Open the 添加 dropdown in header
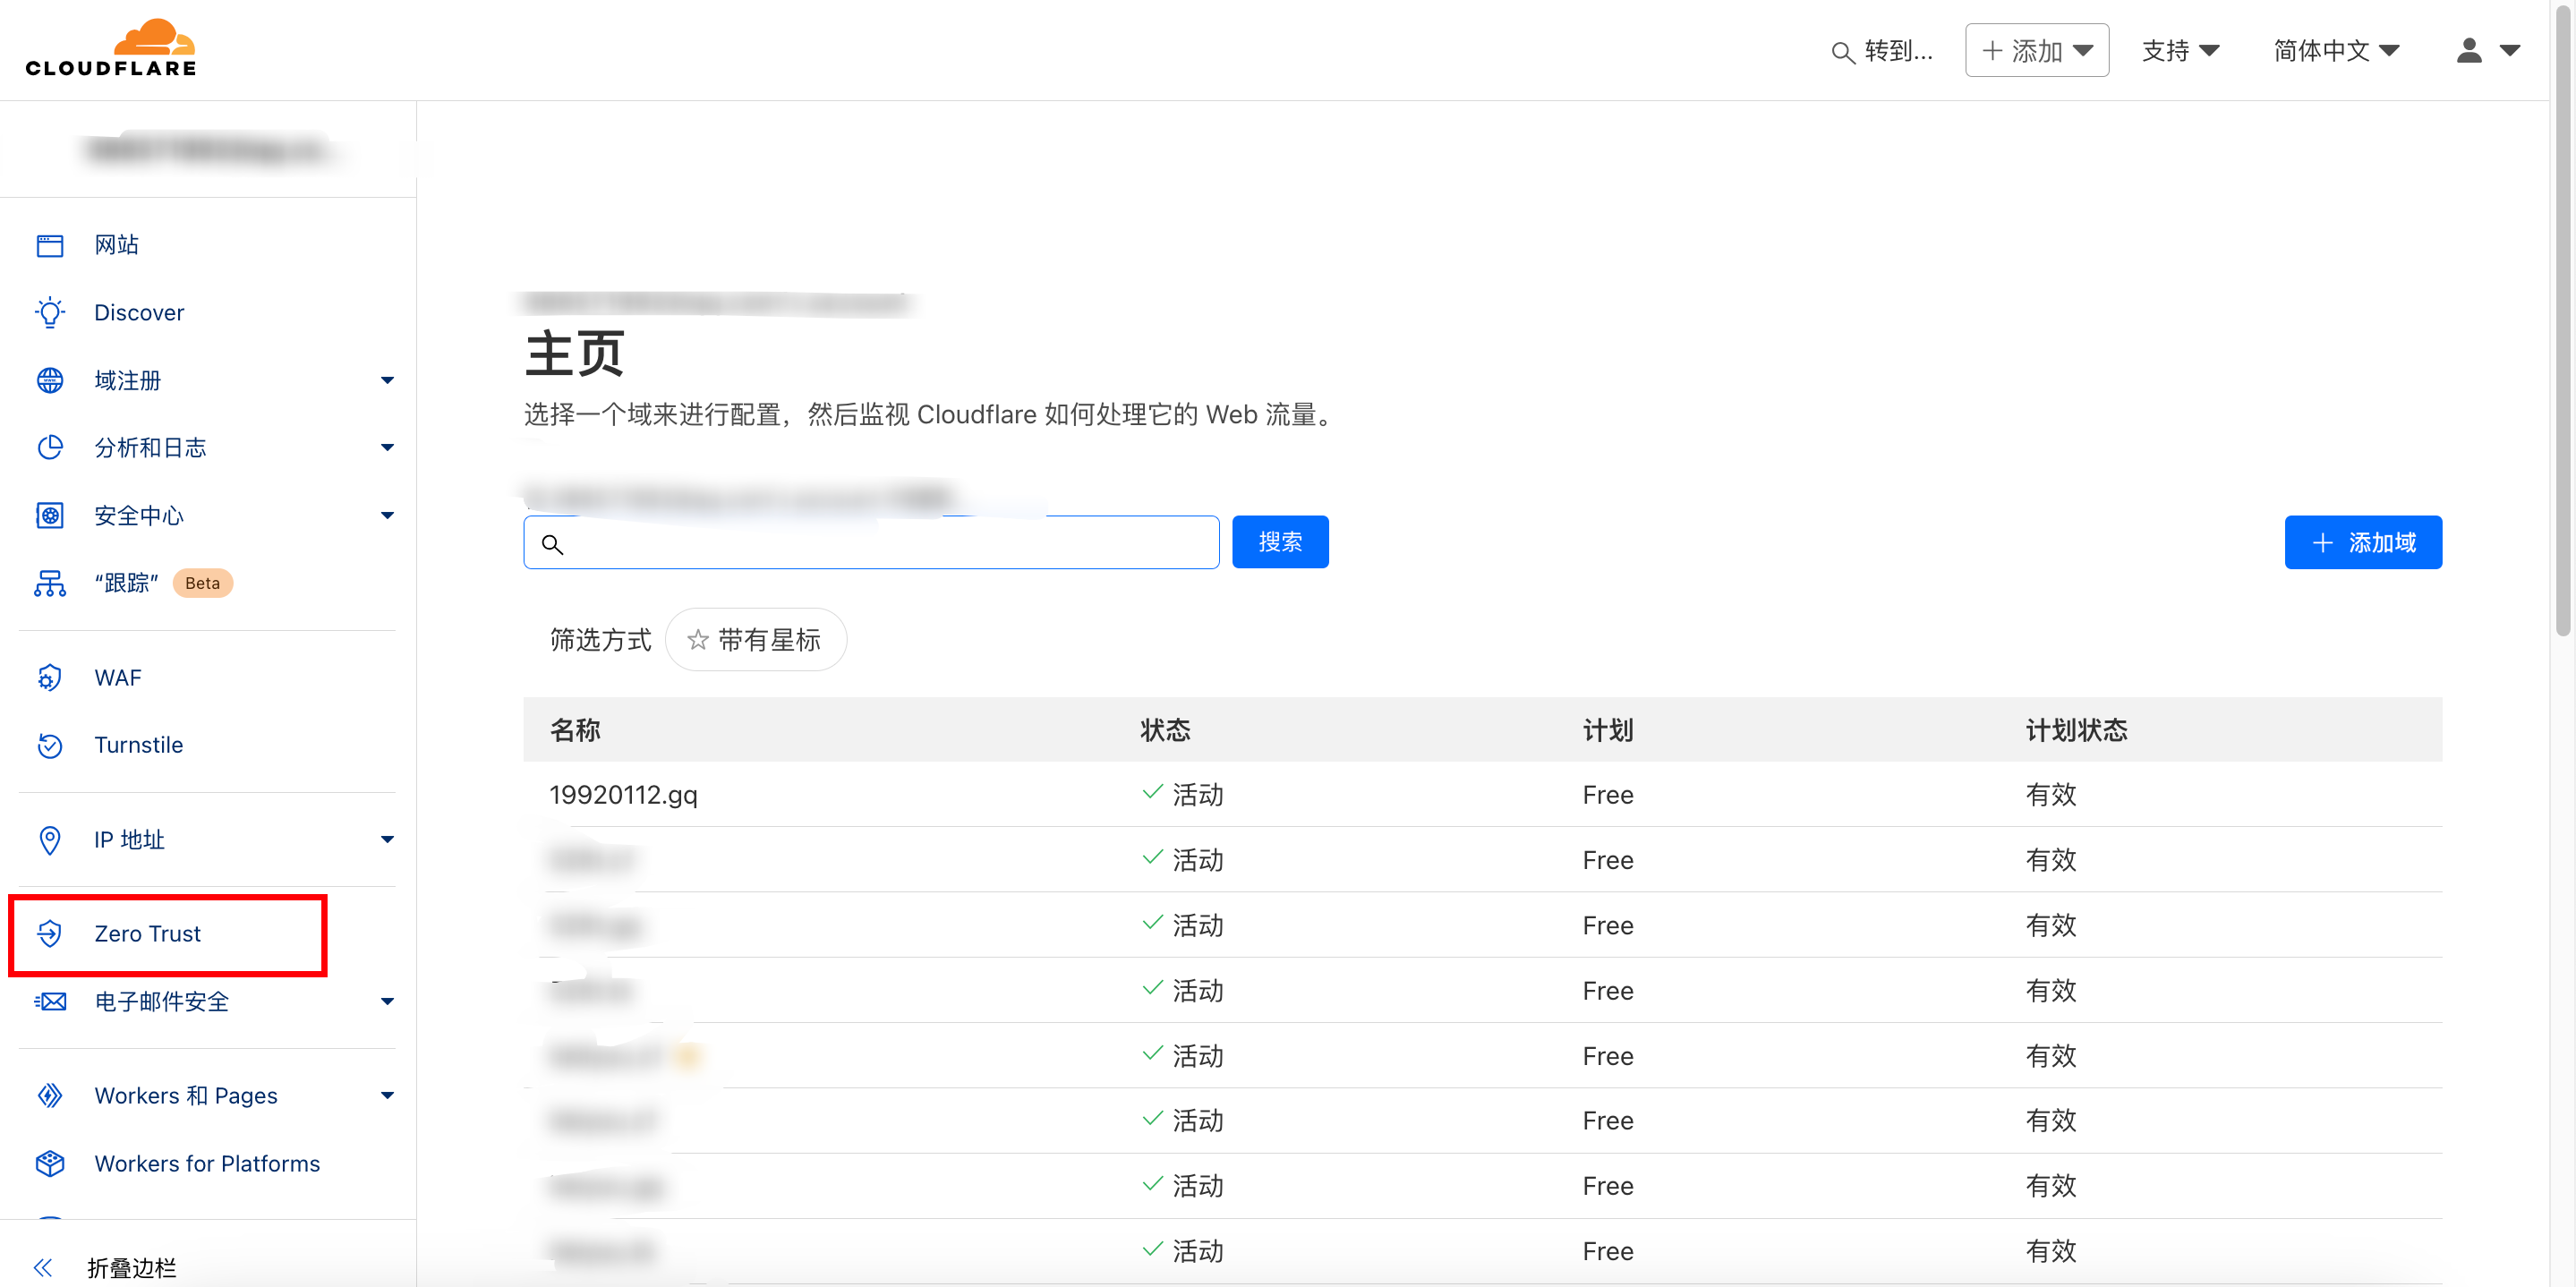This screenshot has width=2576, height=1287. pyautogui.click(x=2036, y=50)
